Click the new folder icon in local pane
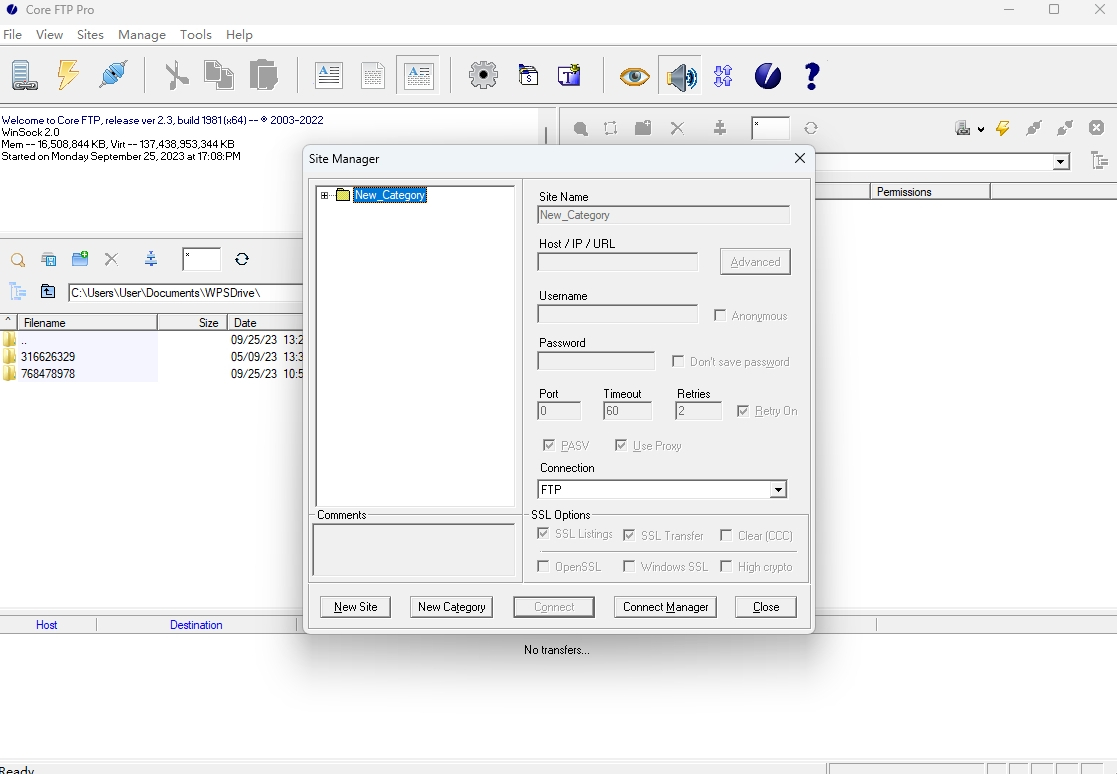Screen dimensions: 1117x774 (79, 259)
